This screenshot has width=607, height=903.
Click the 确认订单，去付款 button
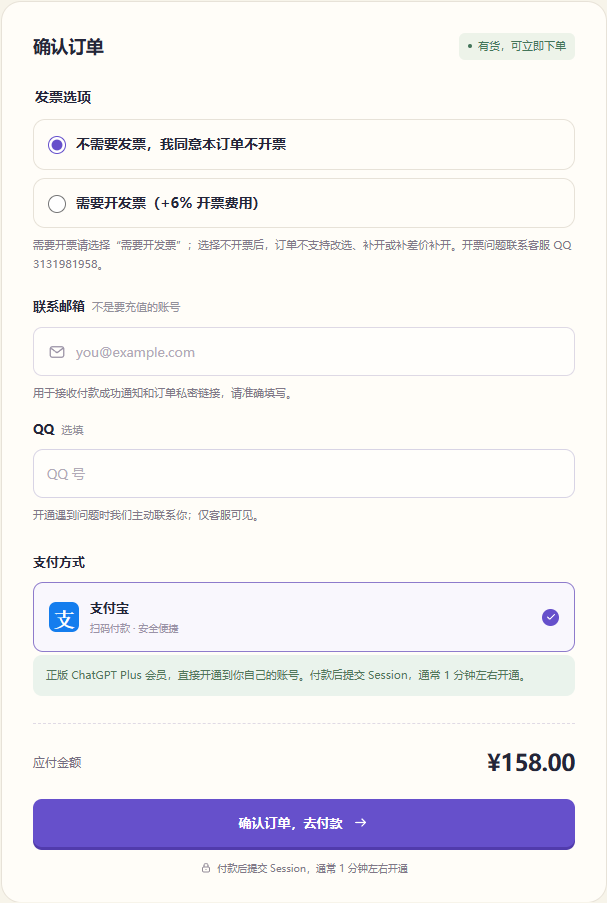304,824
